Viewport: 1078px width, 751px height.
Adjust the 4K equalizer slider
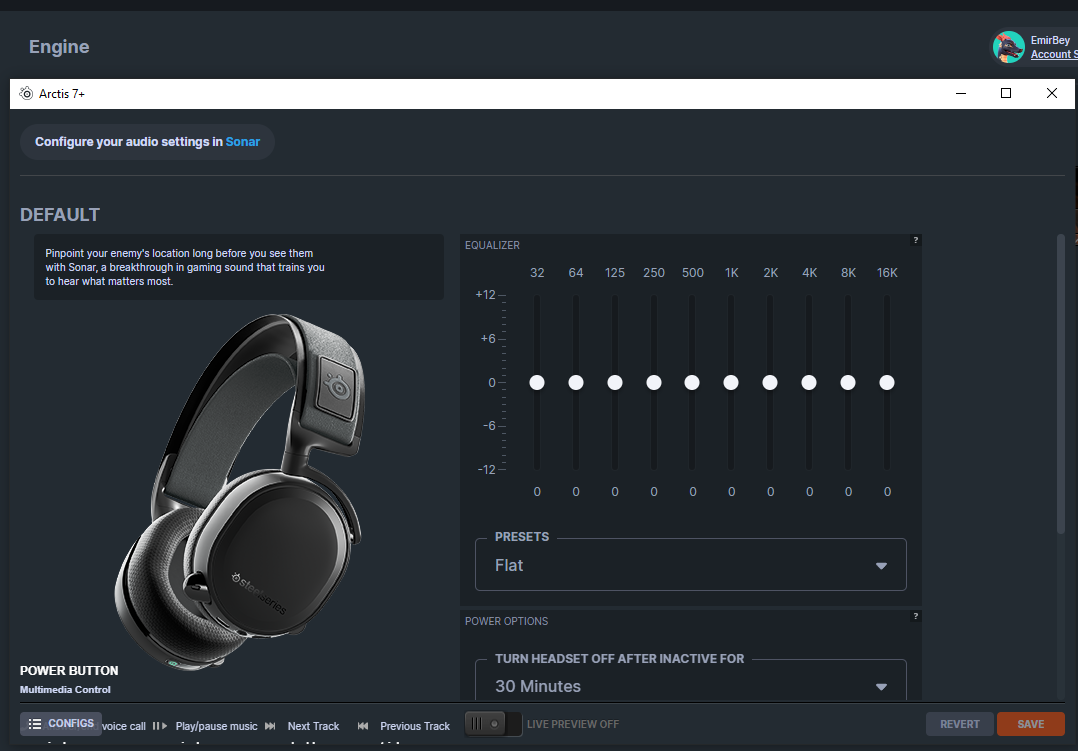[809, 382]
